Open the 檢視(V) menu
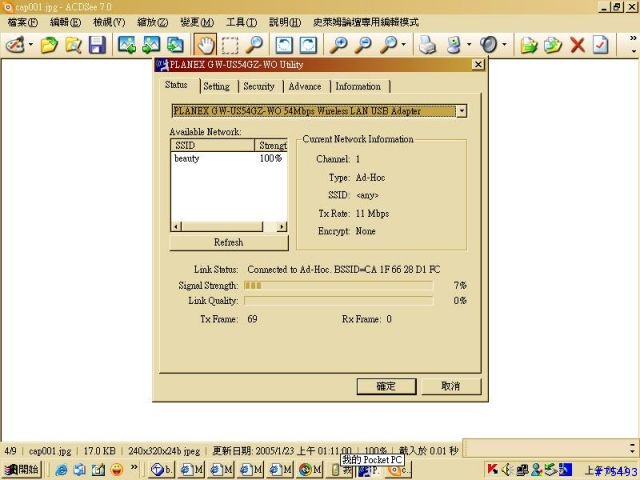The height and width of the screenshot is (480, 640). (x=109, y=22)
